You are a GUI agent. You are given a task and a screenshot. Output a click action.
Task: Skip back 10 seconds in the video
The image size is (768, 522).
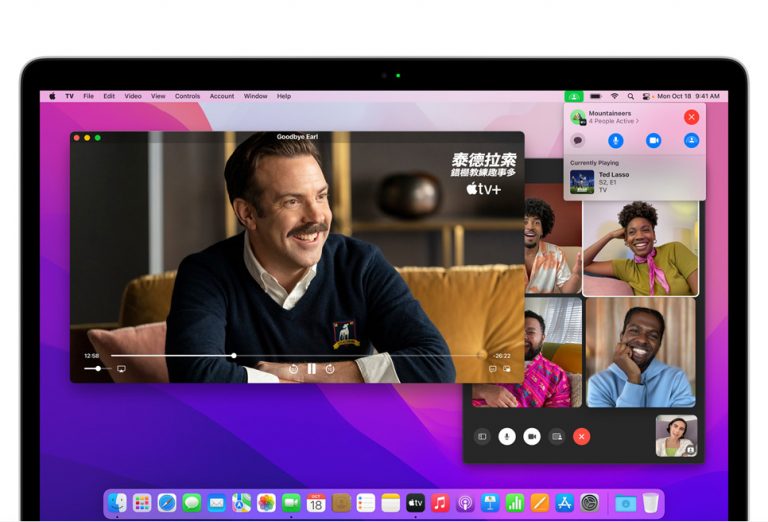(293, 369)
